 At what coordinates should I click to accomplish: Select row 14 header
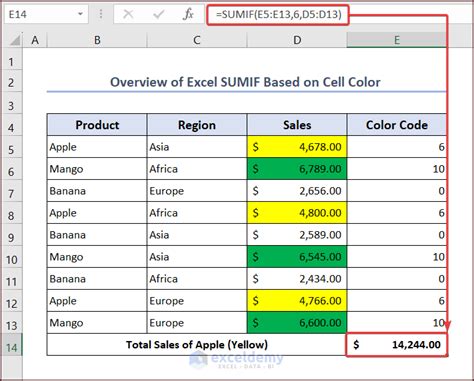coord(11,348)
